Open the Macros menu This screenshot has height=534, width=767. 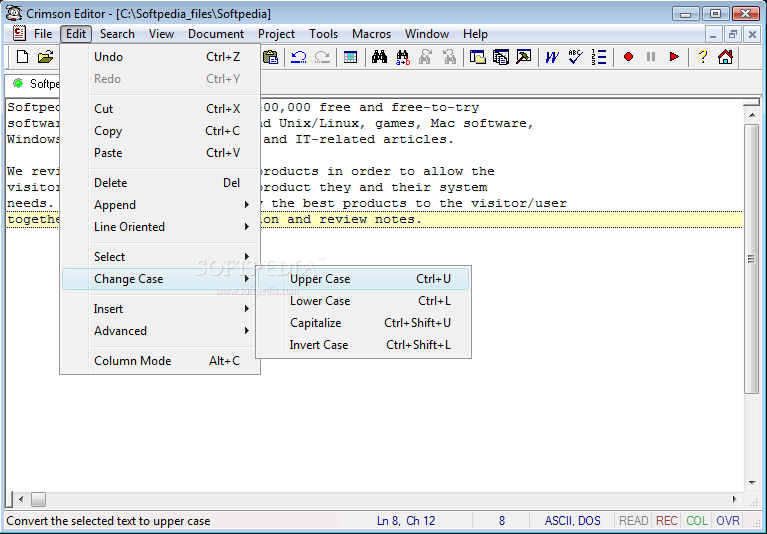point(371,34)
